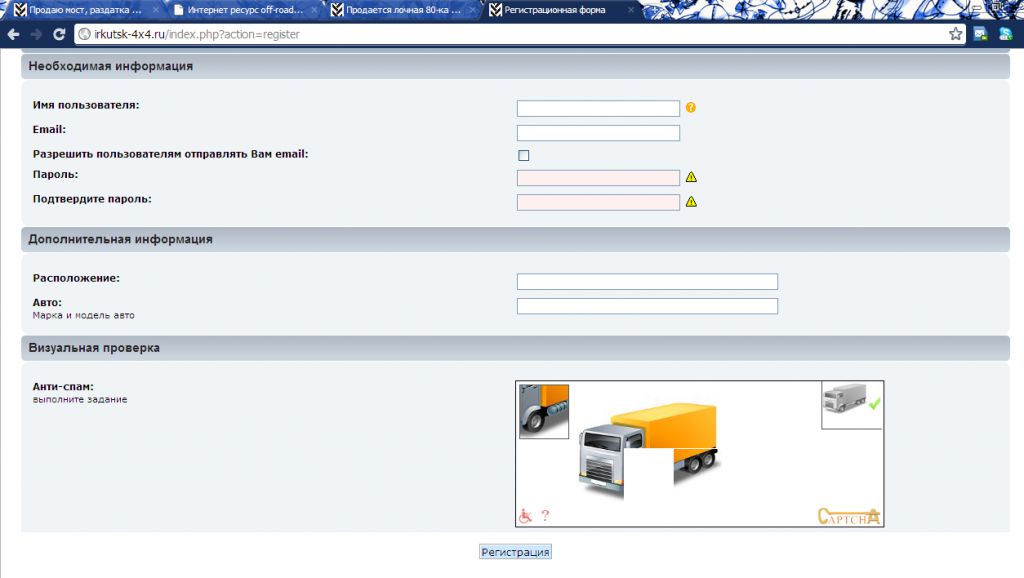Image resolution: width=1024 pixels, height=578 pixels.
Task: Focus the Имя пользователя input field
Action: coord(598,109)
